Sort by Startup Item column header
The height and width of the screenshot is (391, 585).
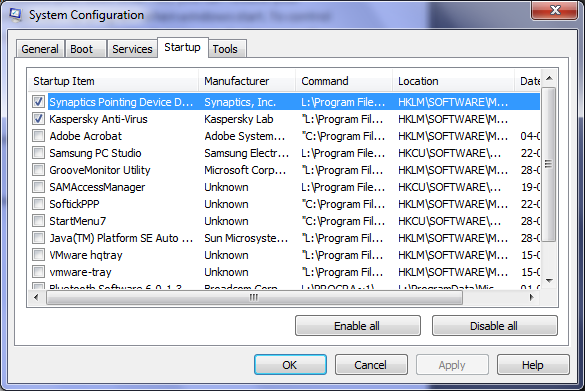(113, 81)
